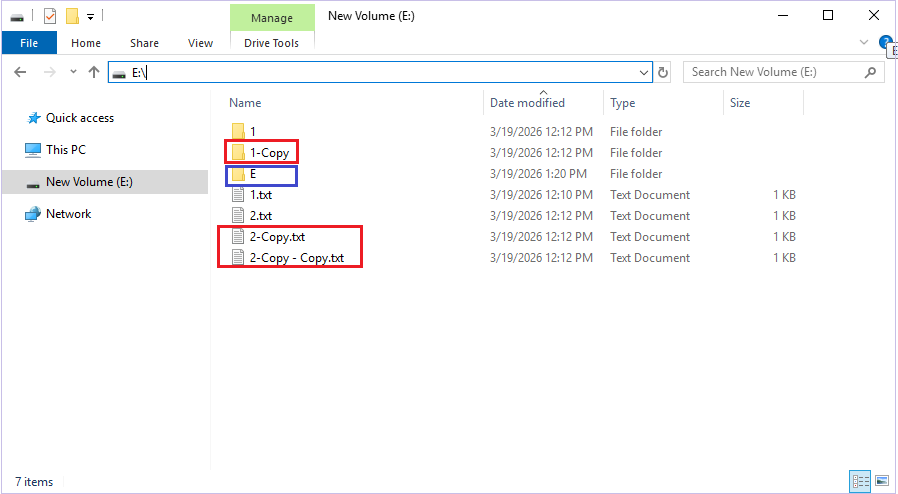This screenshot has width=898, height=494.
Task: Click the folder icon of 1-Copy
Action: point(238,153)
